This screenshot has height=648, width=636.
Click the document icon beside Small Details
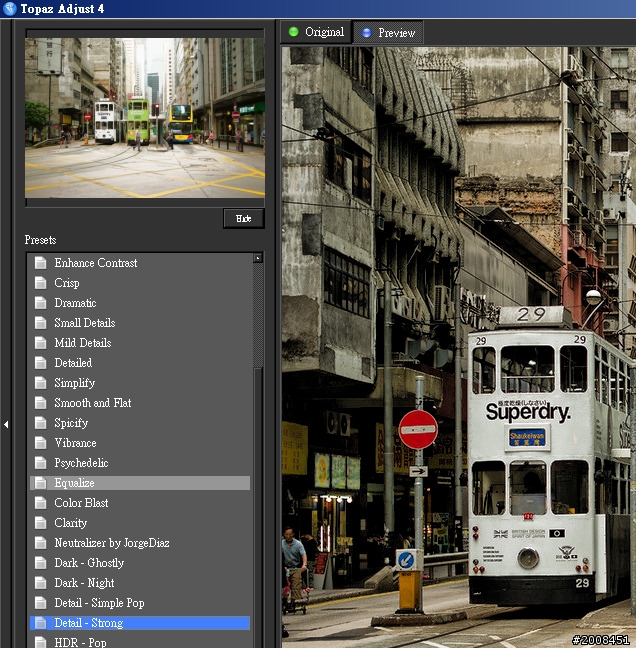[x=40, y=323]
